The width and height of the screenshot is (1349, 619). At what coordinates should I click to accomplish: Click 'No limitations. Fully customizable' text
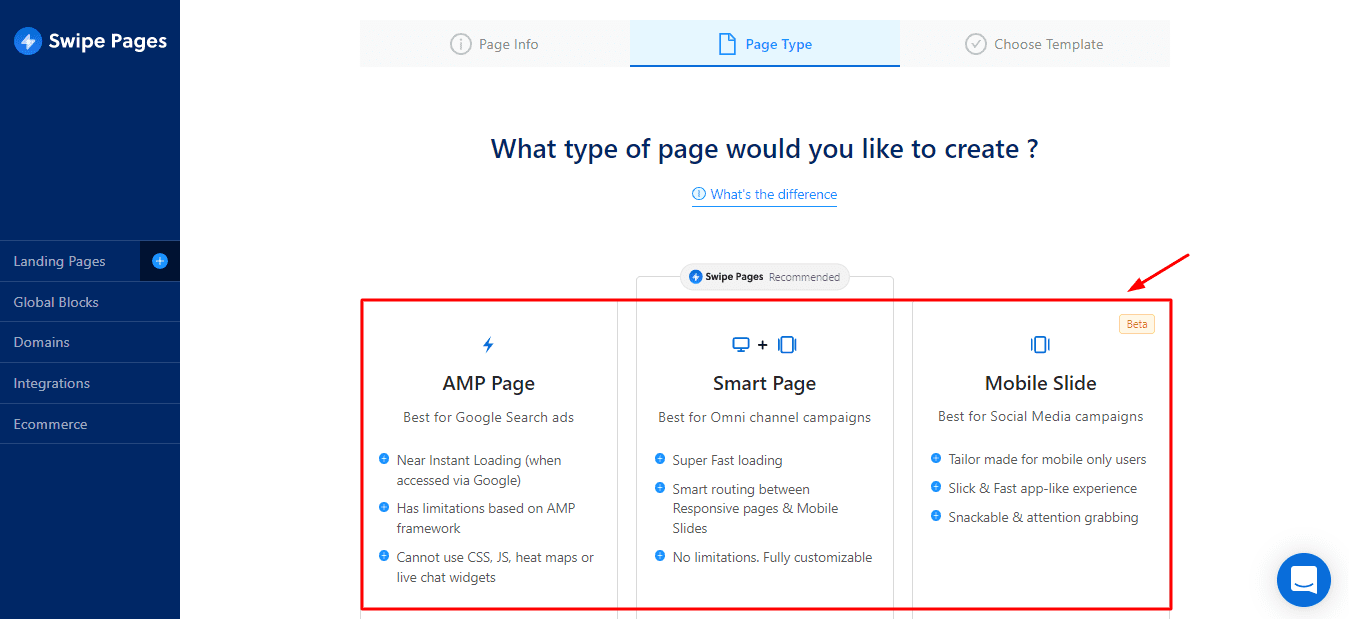pos(772,557)
